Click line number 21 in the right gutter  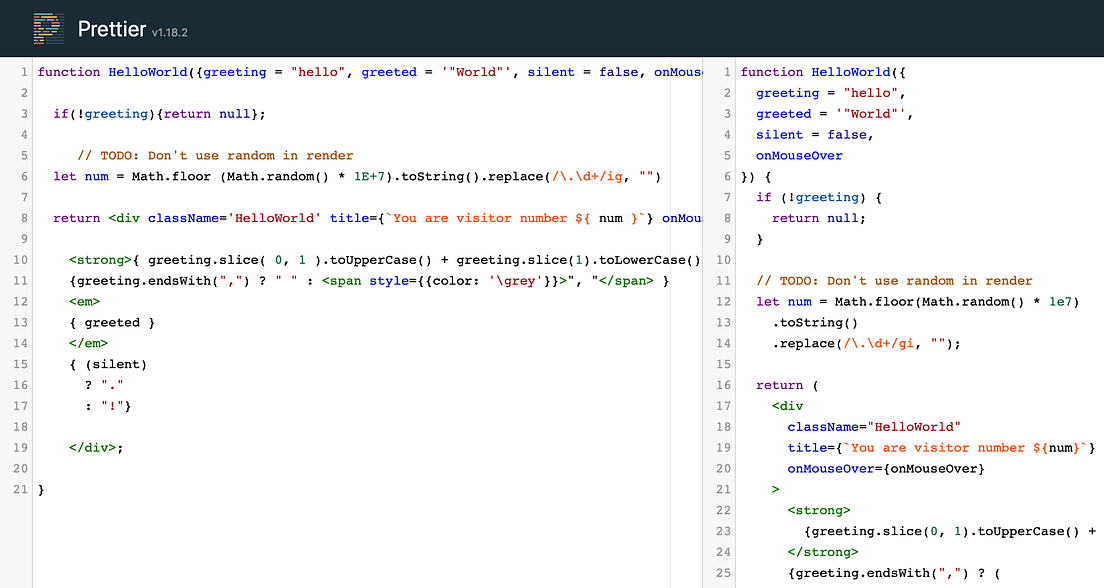pyautogui.click(x=723, y=489)
